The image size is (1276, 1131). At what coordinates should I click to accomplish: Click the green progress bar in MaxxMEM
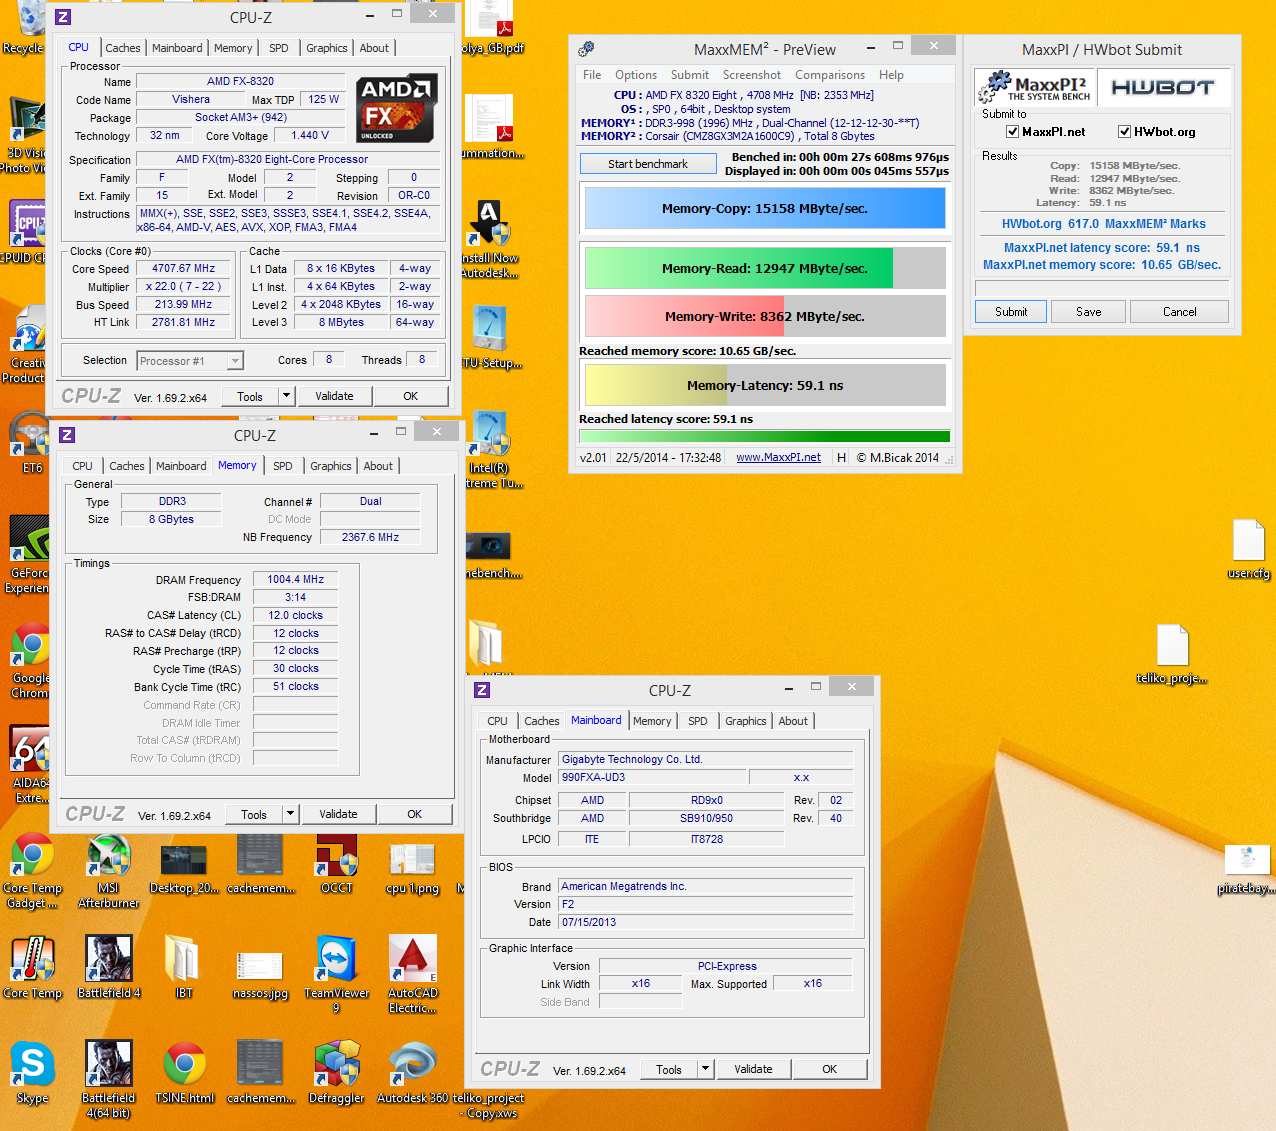point(764,436)
